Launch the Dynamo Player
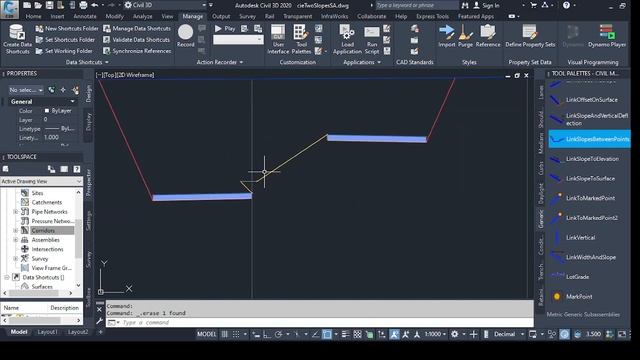This screenshot has height=360, width=640. [x=607, y=36]
